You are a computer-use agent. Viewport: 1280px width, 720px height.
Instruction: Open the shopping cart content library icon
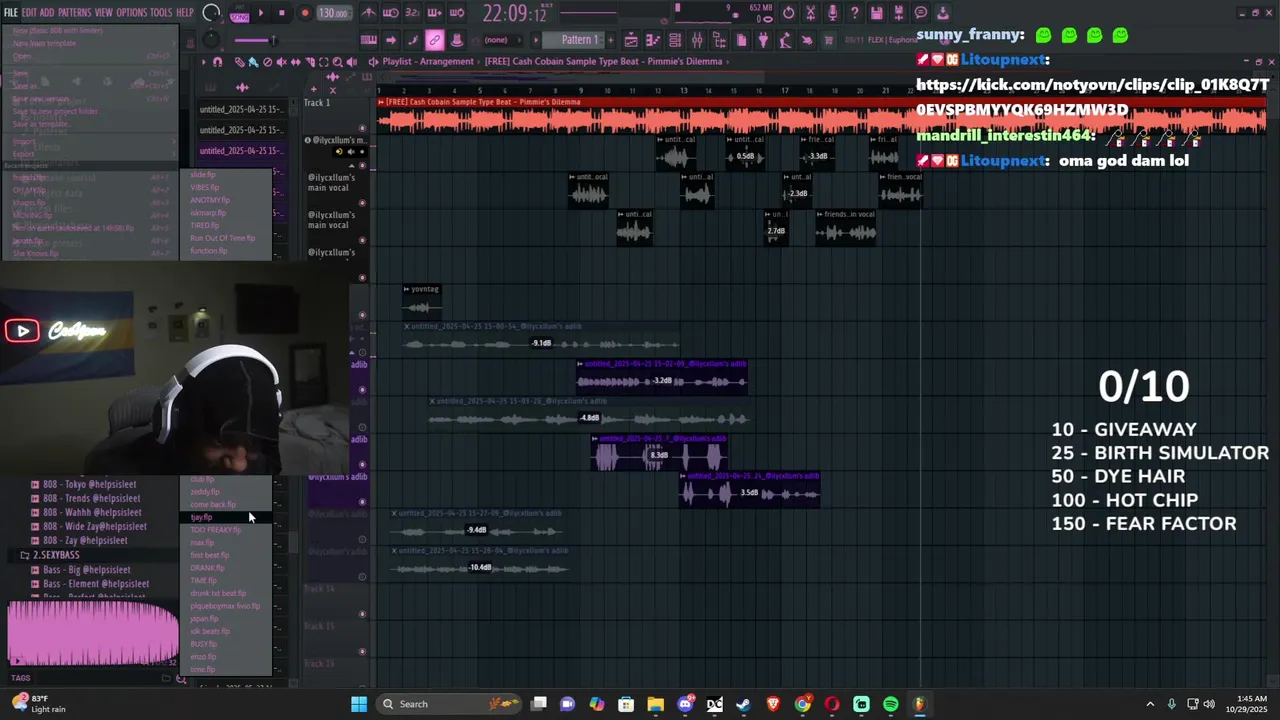(x=828, y=40)
